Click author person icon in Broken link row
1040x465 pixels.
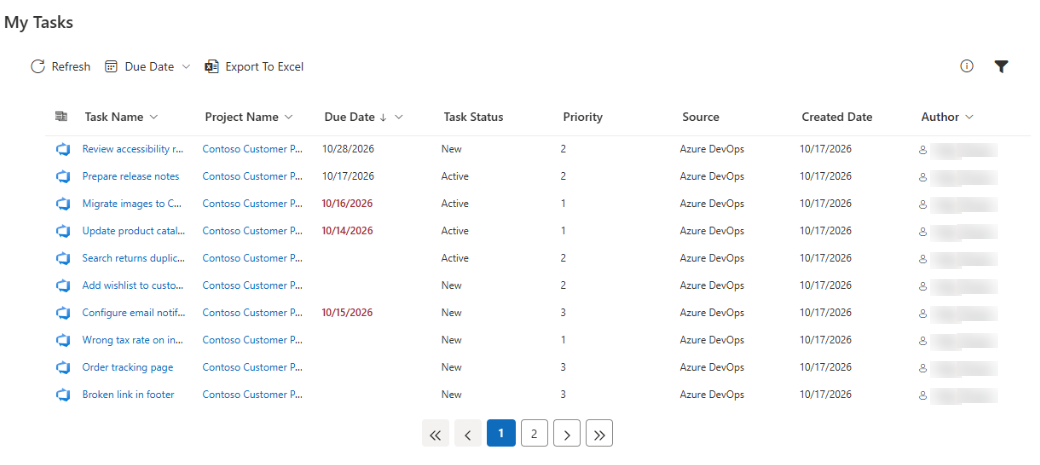[922, 395]
